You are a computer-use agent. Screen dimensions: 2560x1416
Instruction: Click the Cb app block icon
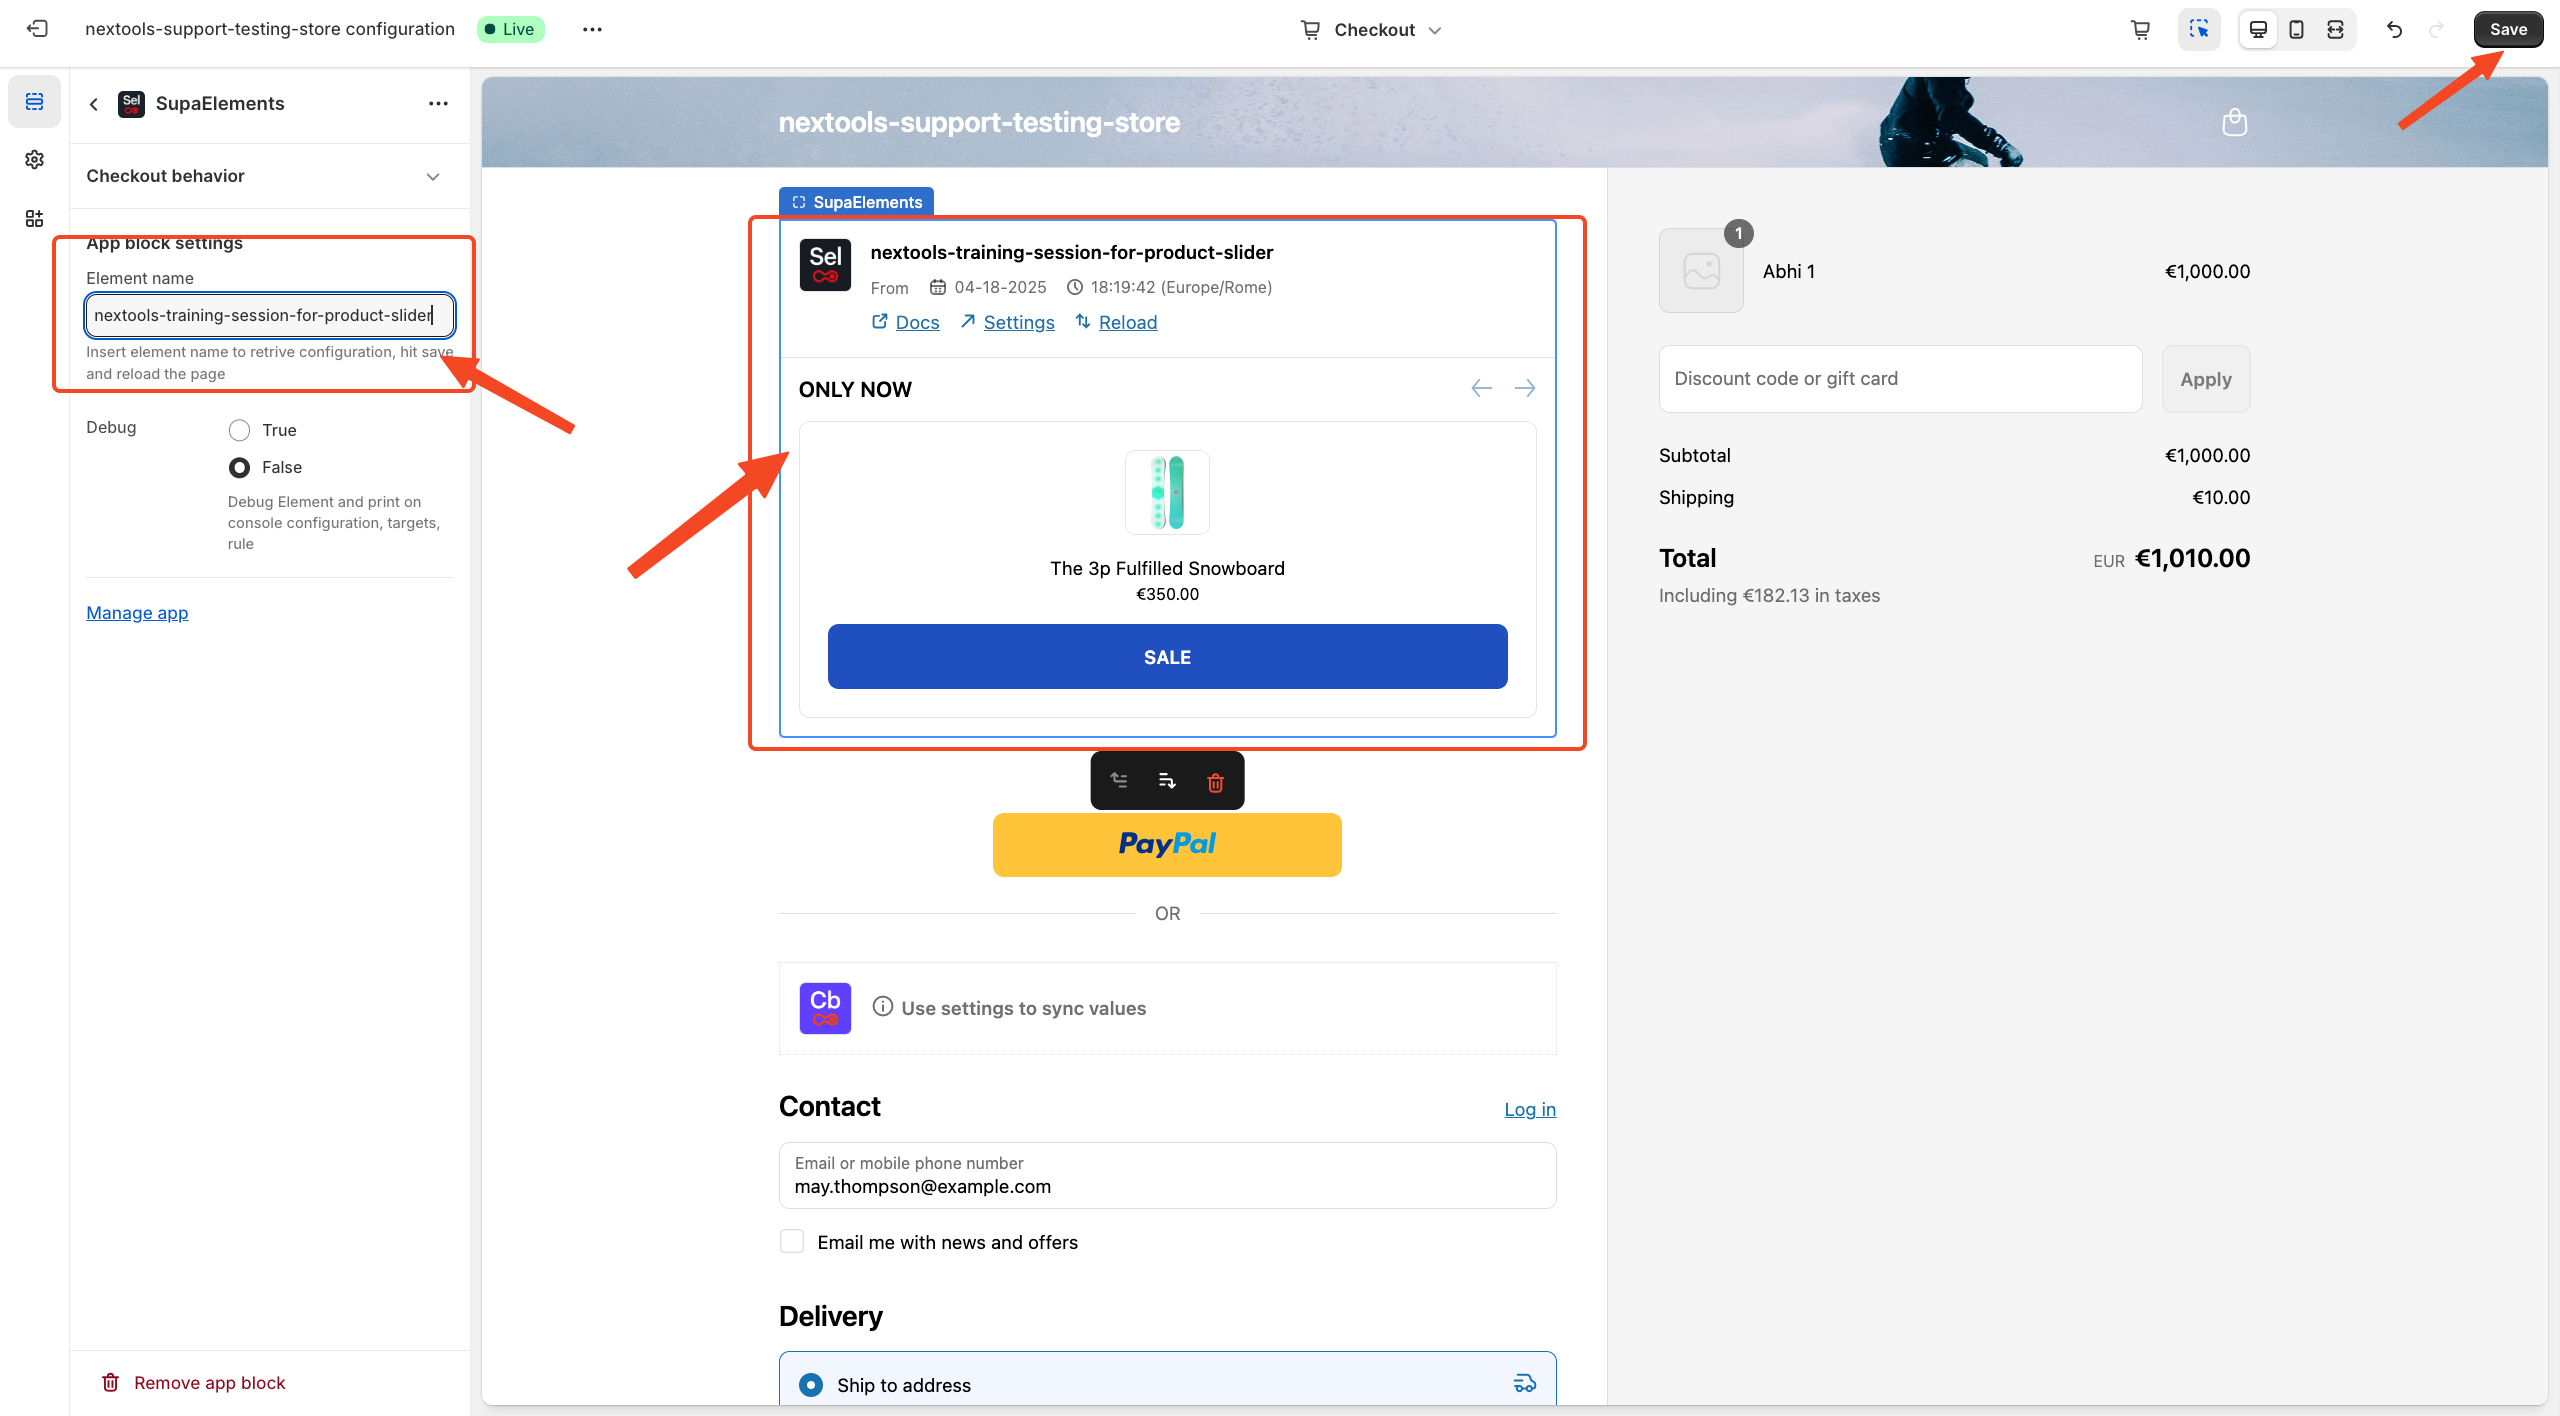pos(825,1008)
